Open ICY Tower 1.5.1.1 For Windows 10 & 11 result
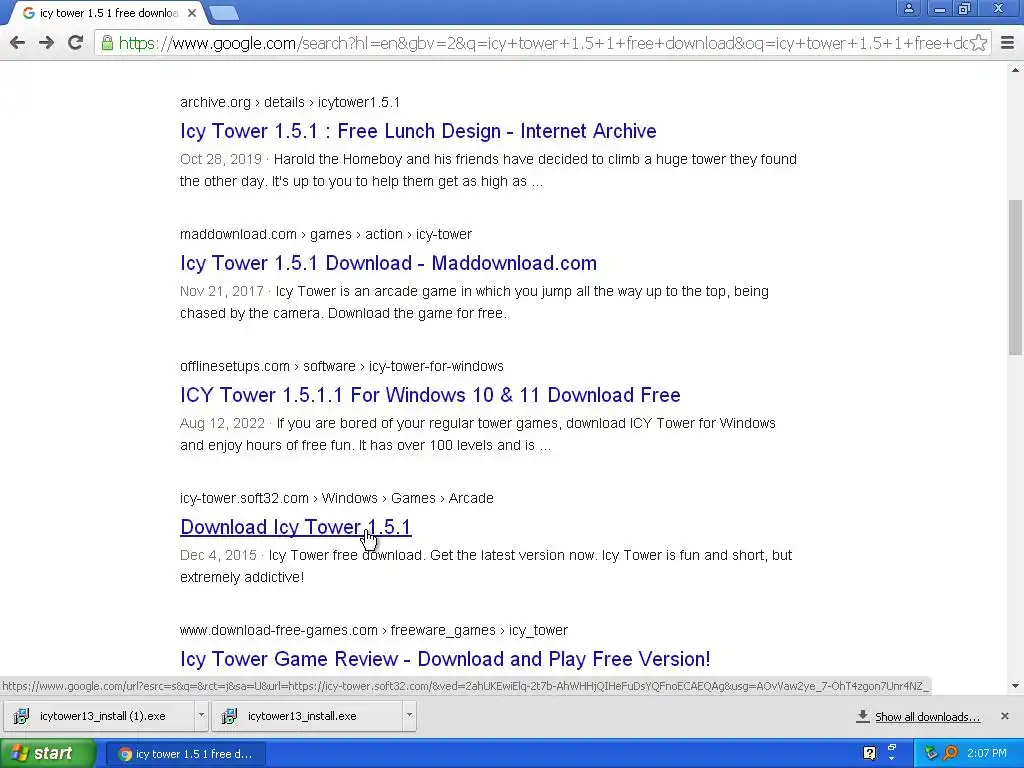 click(x=430, y=395)
